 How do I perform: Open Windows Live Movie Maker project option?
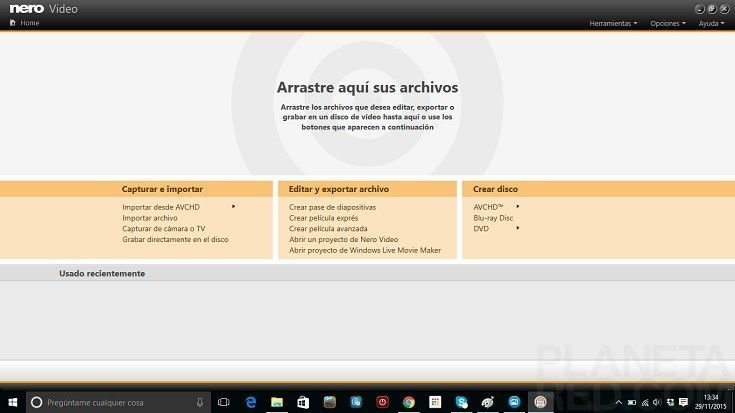pyautogui.click(x=365, y=251)
